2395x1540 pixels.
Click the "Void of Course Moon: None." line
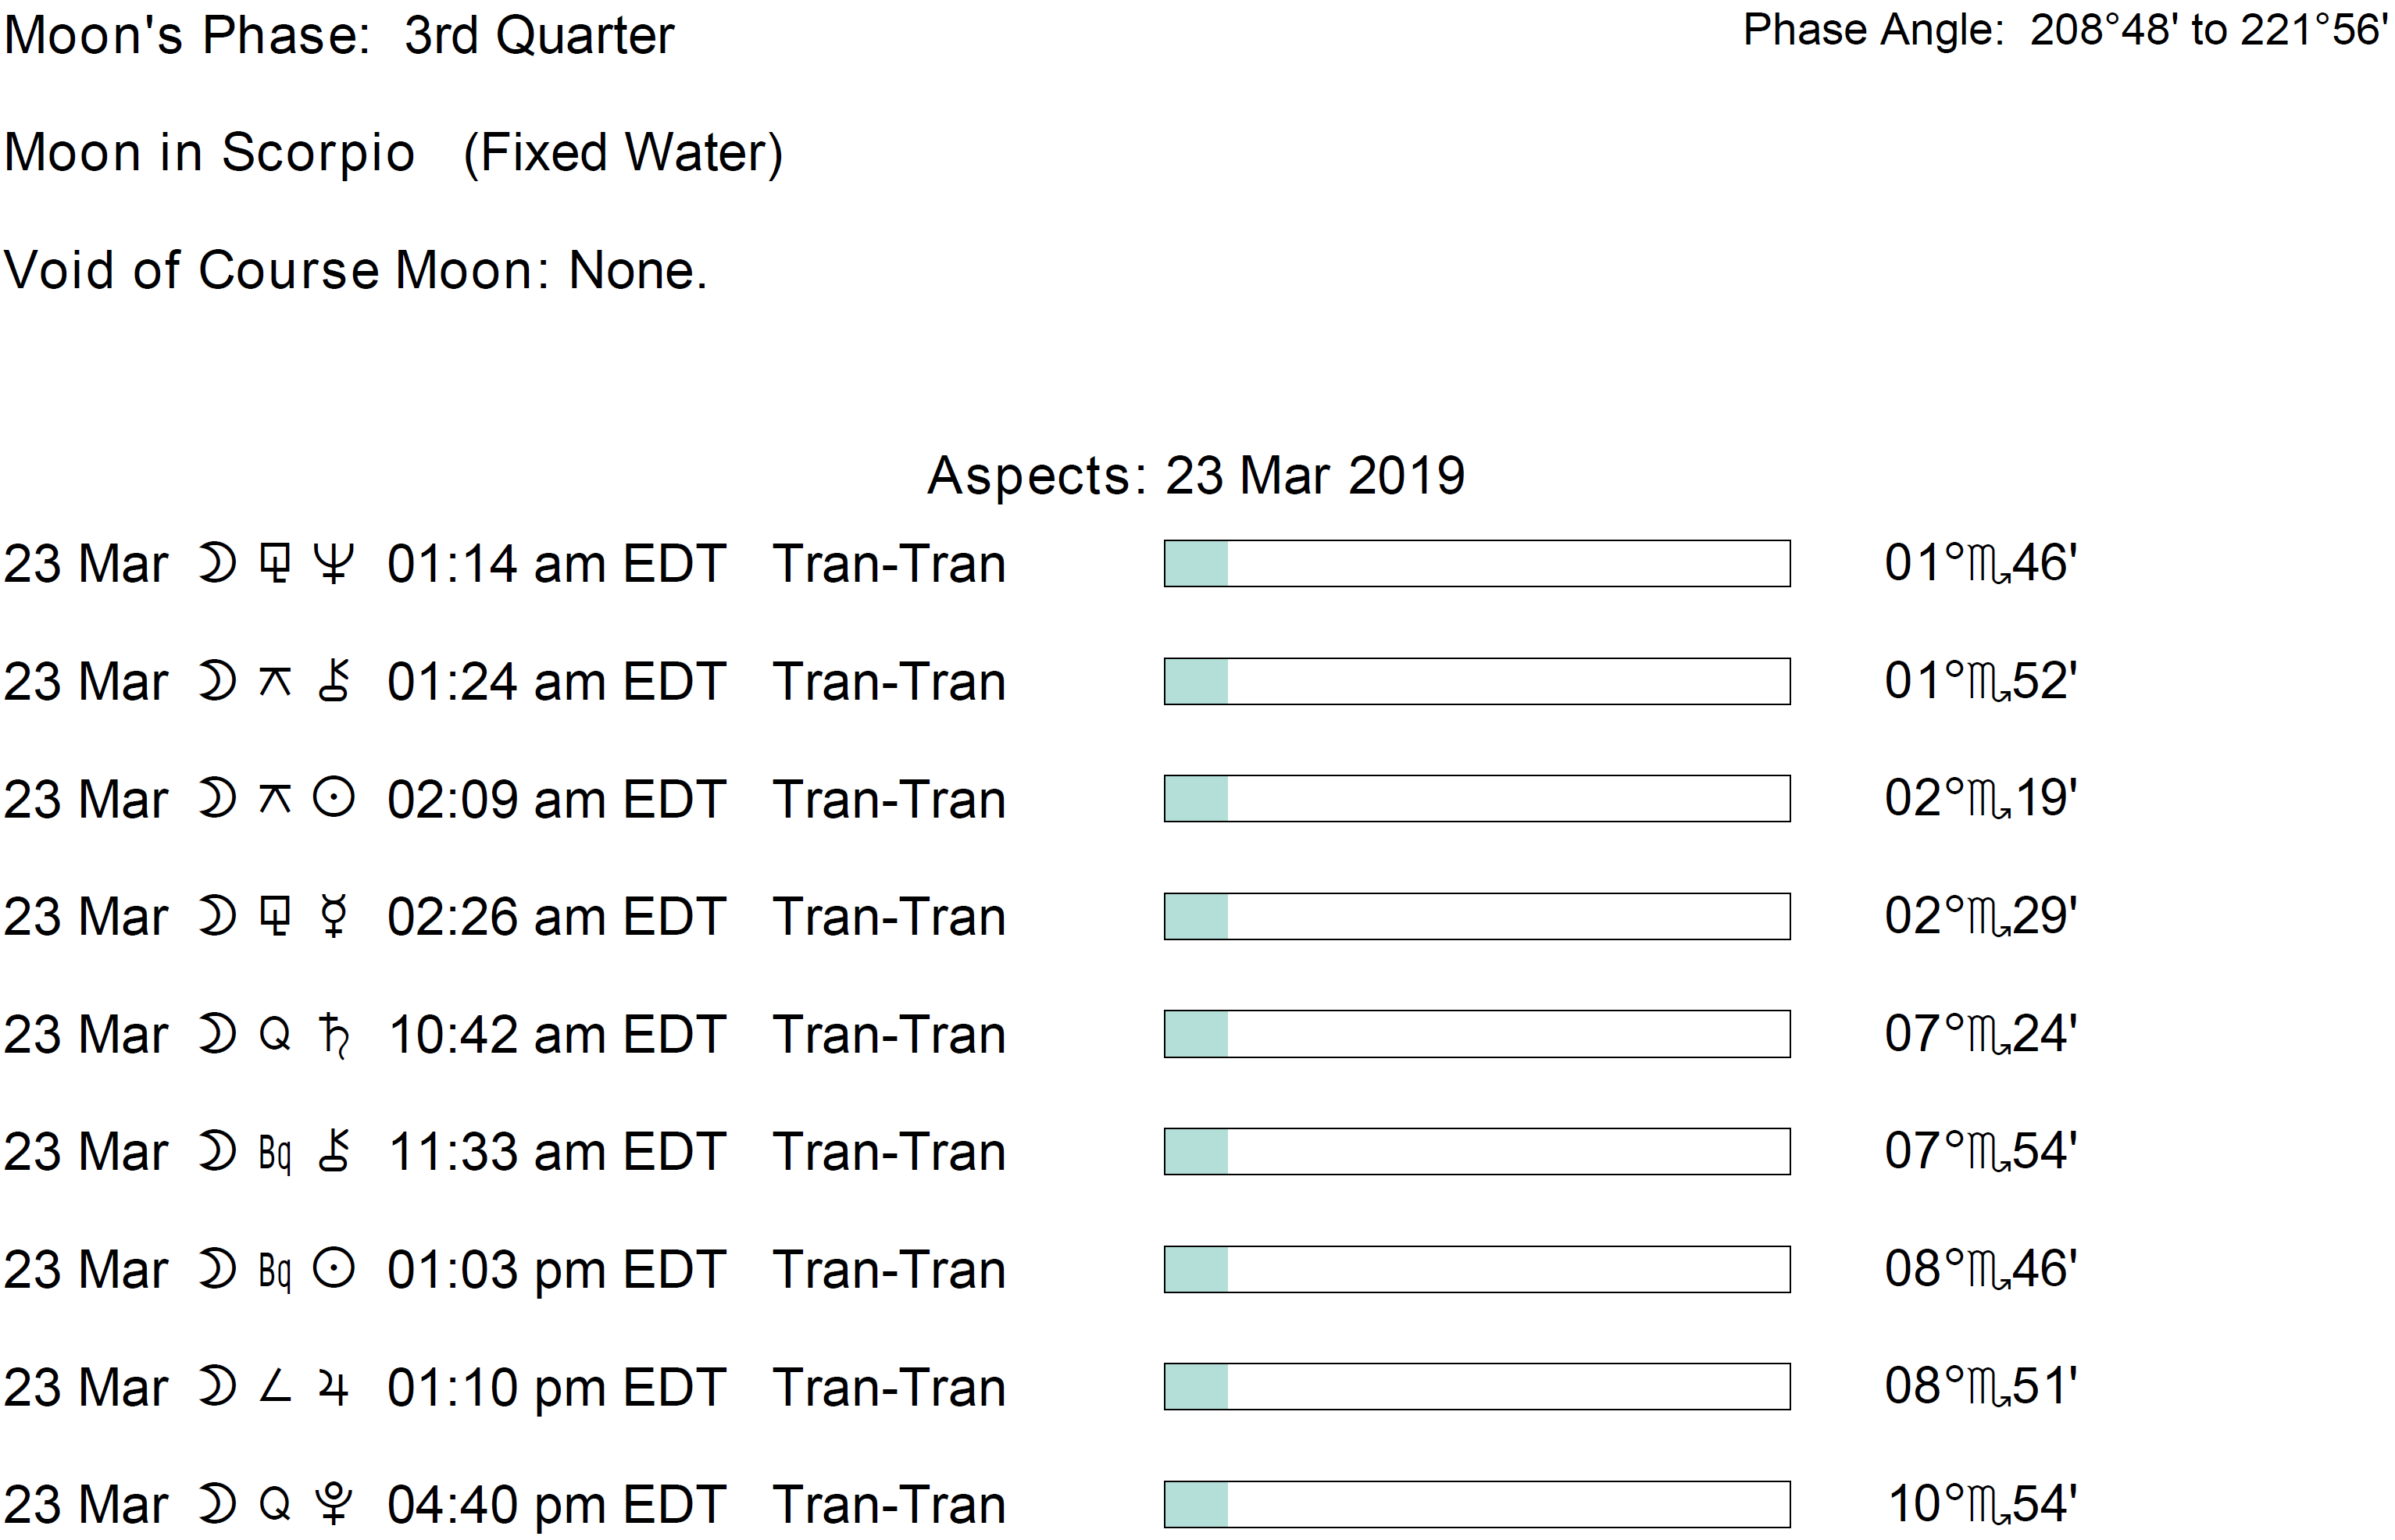[356, 270]
